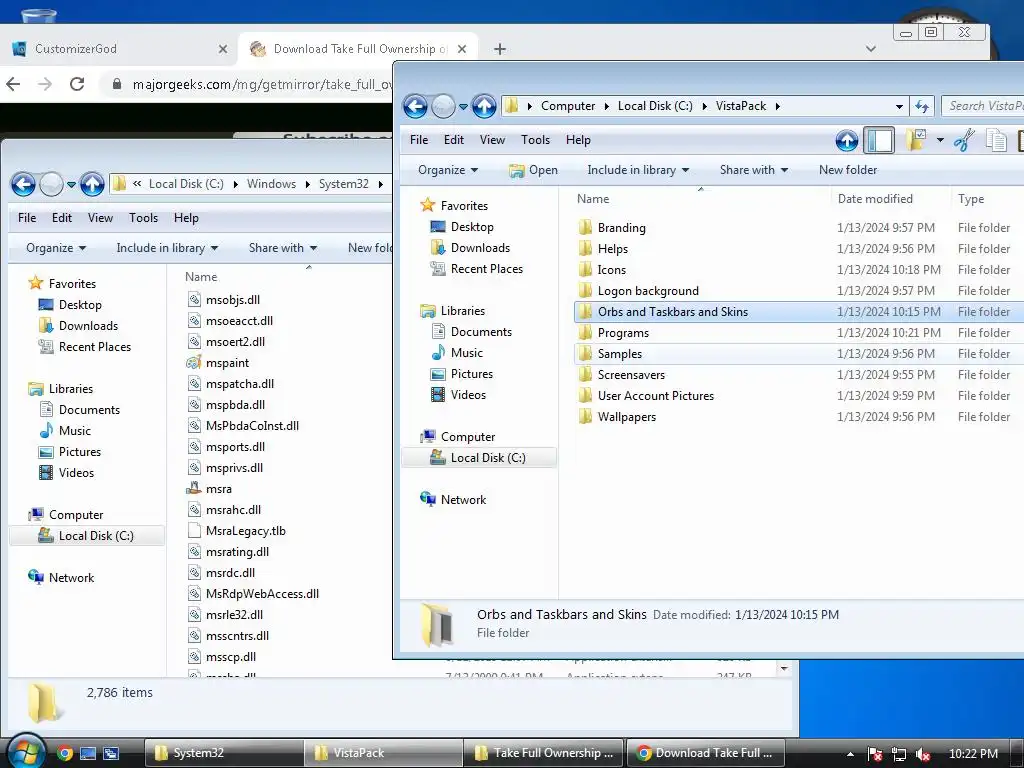Image resolution: width=1024 pixels, height=768 pixels.
Task: Click Up arrow beside VistaPack address bar
Action: 484,106
